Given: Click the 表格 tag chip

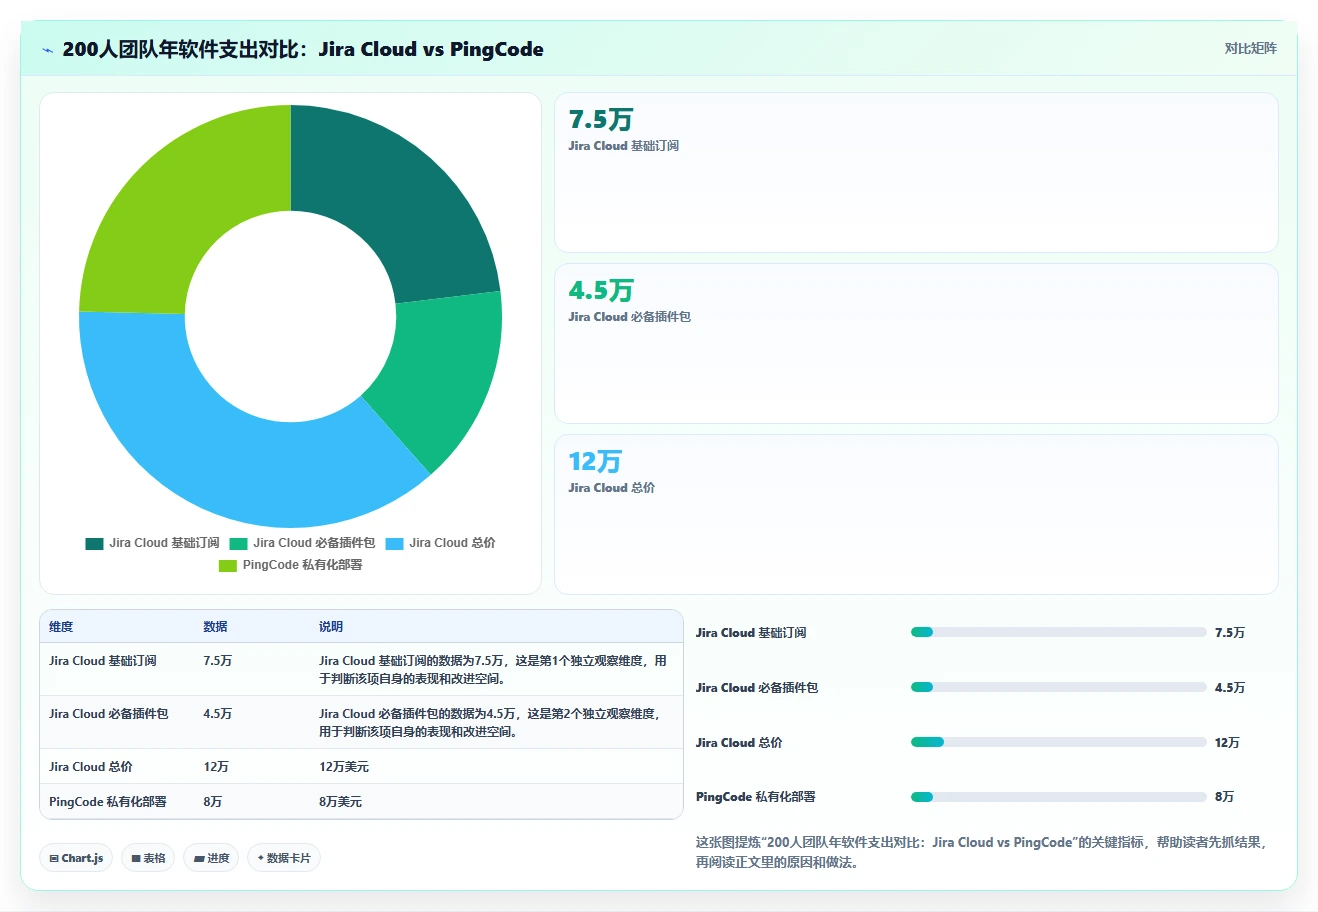Looking at the screenshot, I should (x=148, y=858).
